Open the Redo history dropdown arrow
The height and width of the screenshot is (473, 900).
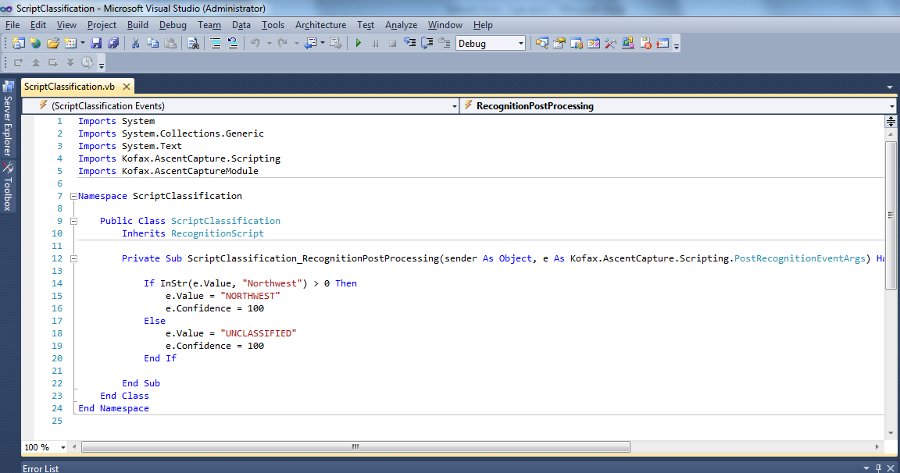(x=296, y=44)
